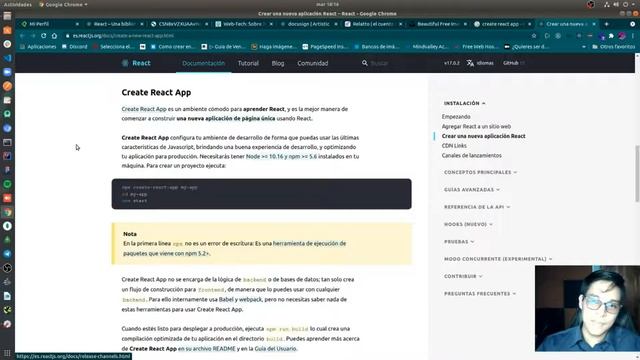Expand the PRUEBAS section
Image resolution: width=640 pixels, height=360 pixels.
[459, 242]
